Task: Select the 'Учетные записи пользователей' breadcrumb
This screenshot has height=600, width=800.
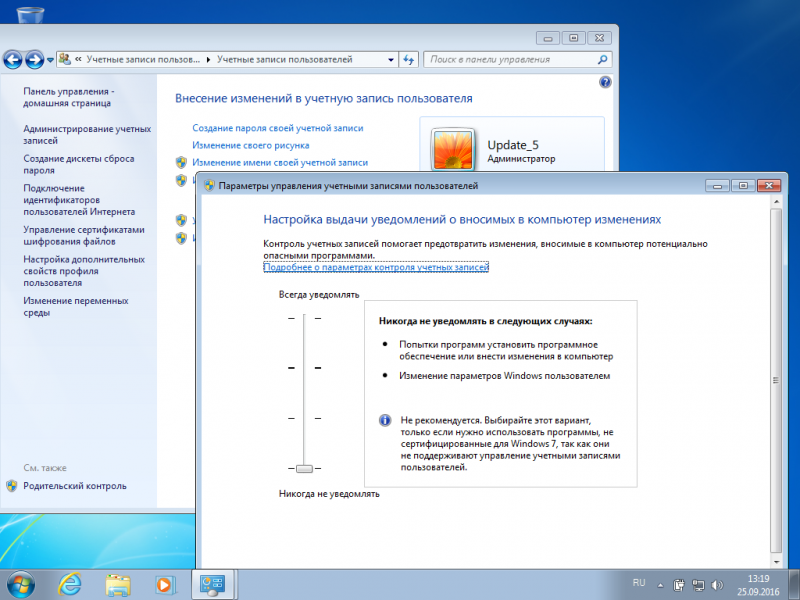Action: tap(284, 59)
